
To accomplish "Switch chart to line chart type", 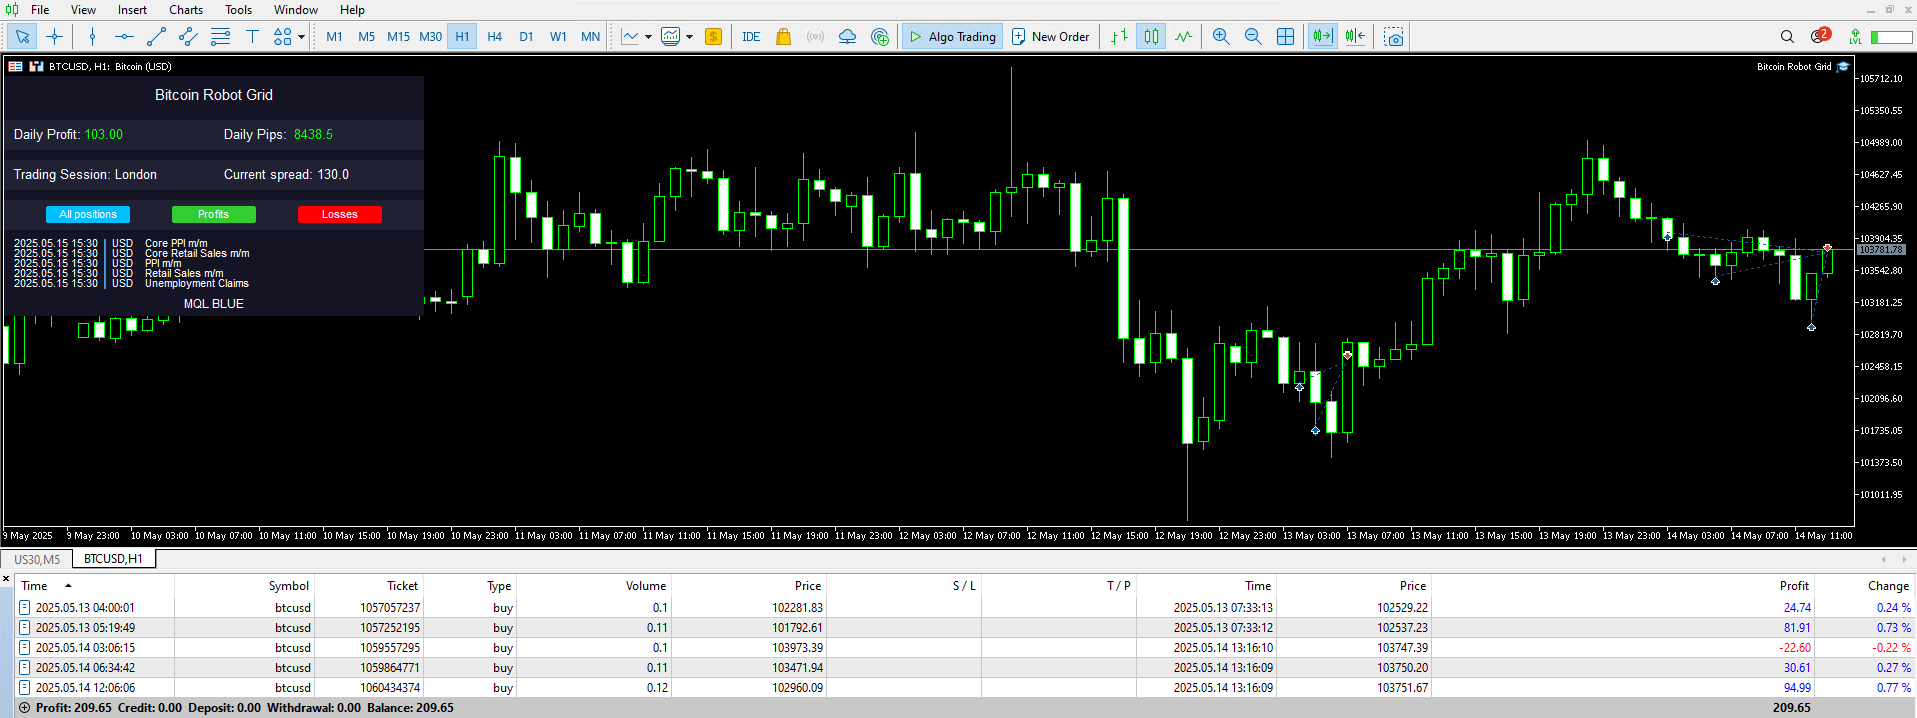I will click(x=1184, y=37).
